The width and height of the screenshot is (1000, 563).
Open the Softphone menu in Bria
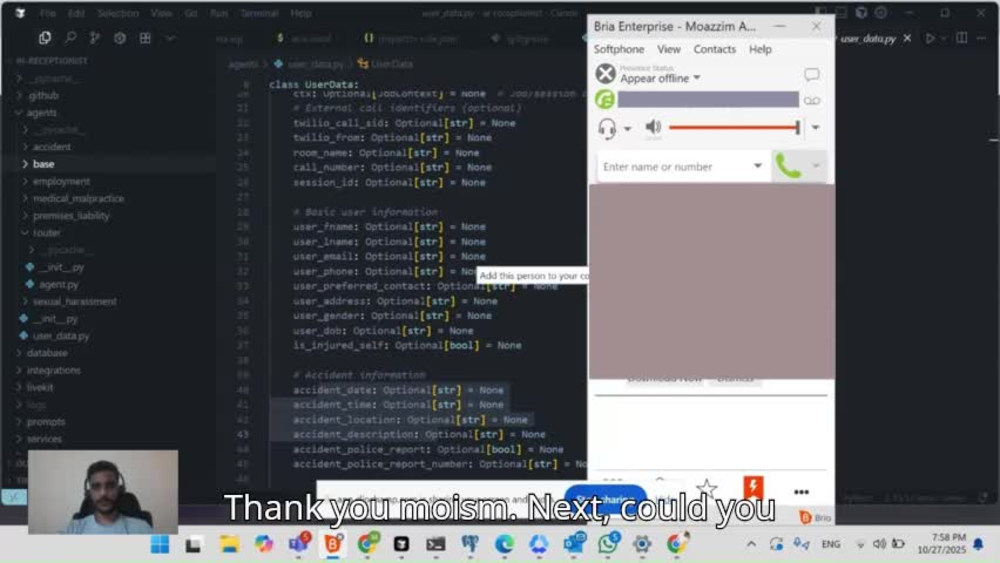click(619, 49)
